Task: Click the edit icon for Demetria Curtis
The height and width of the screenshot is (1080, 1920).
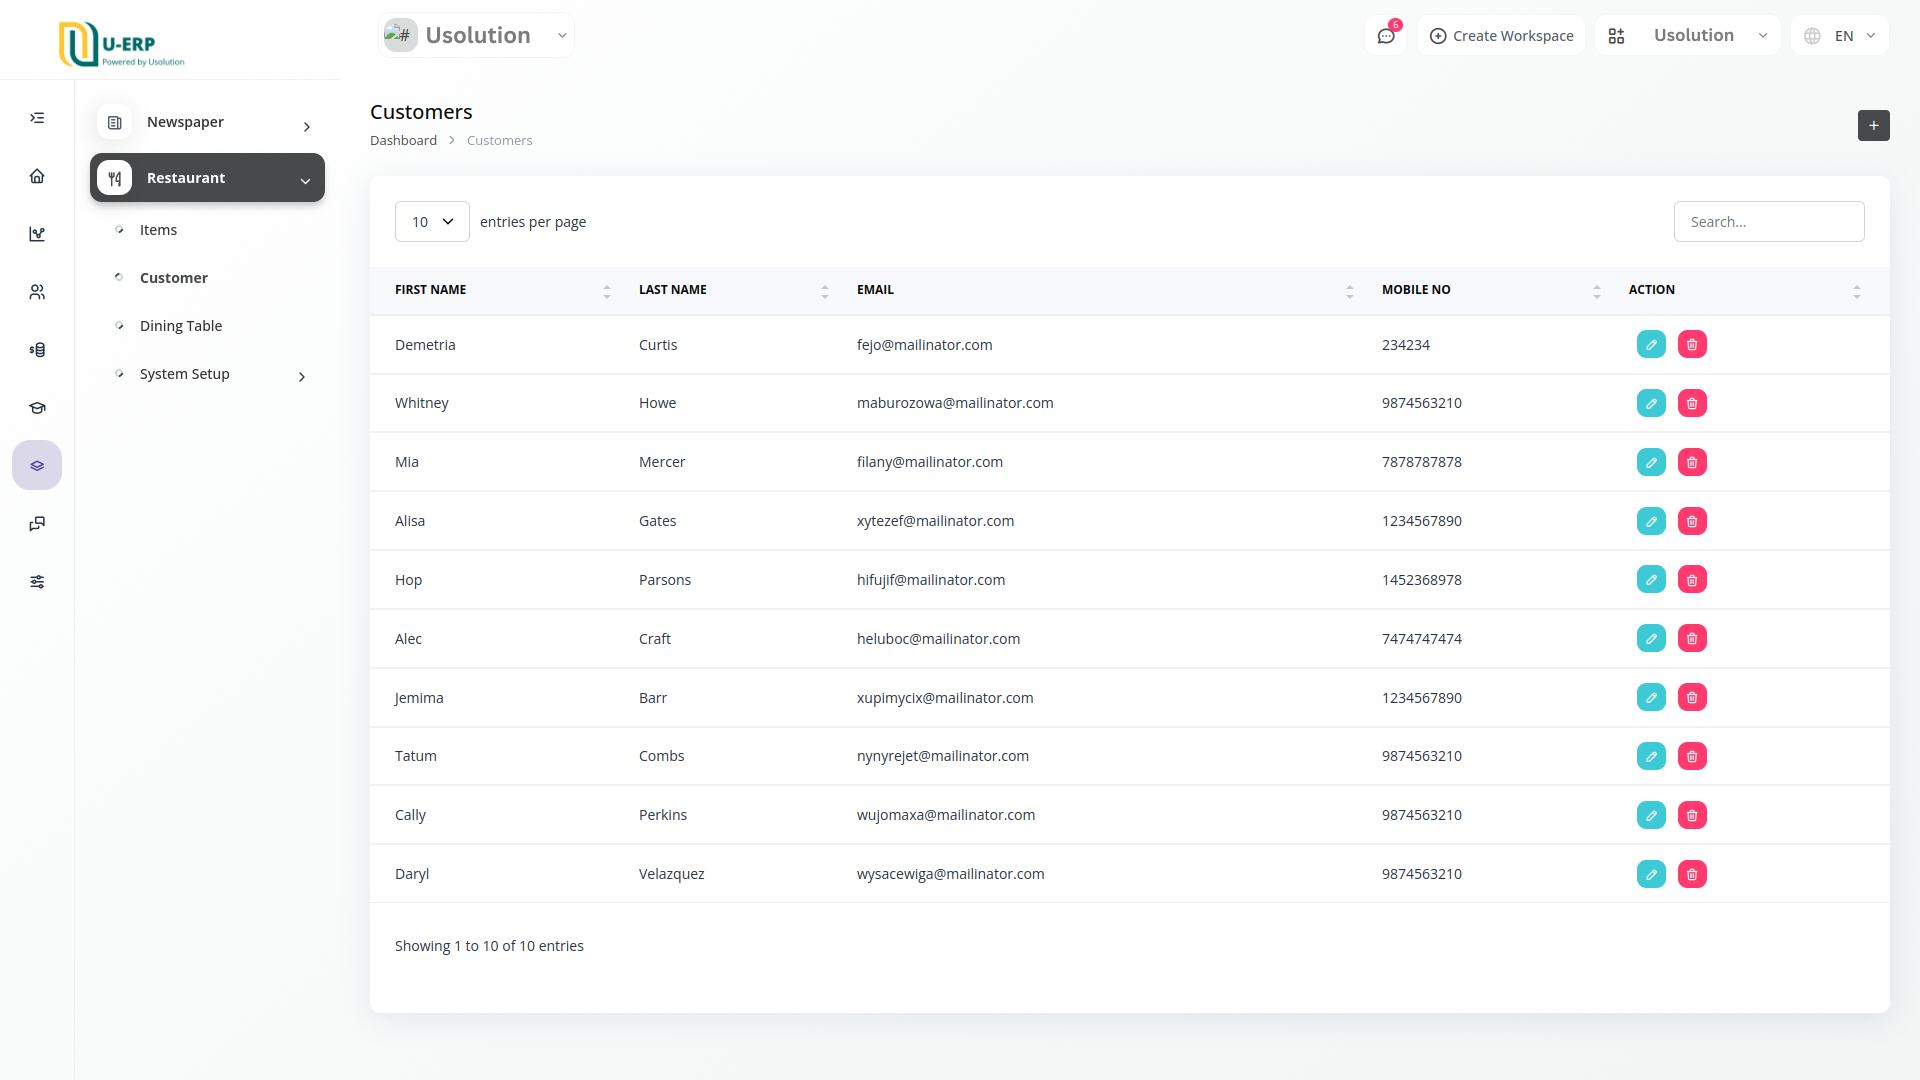Action: click(1651, 345)
